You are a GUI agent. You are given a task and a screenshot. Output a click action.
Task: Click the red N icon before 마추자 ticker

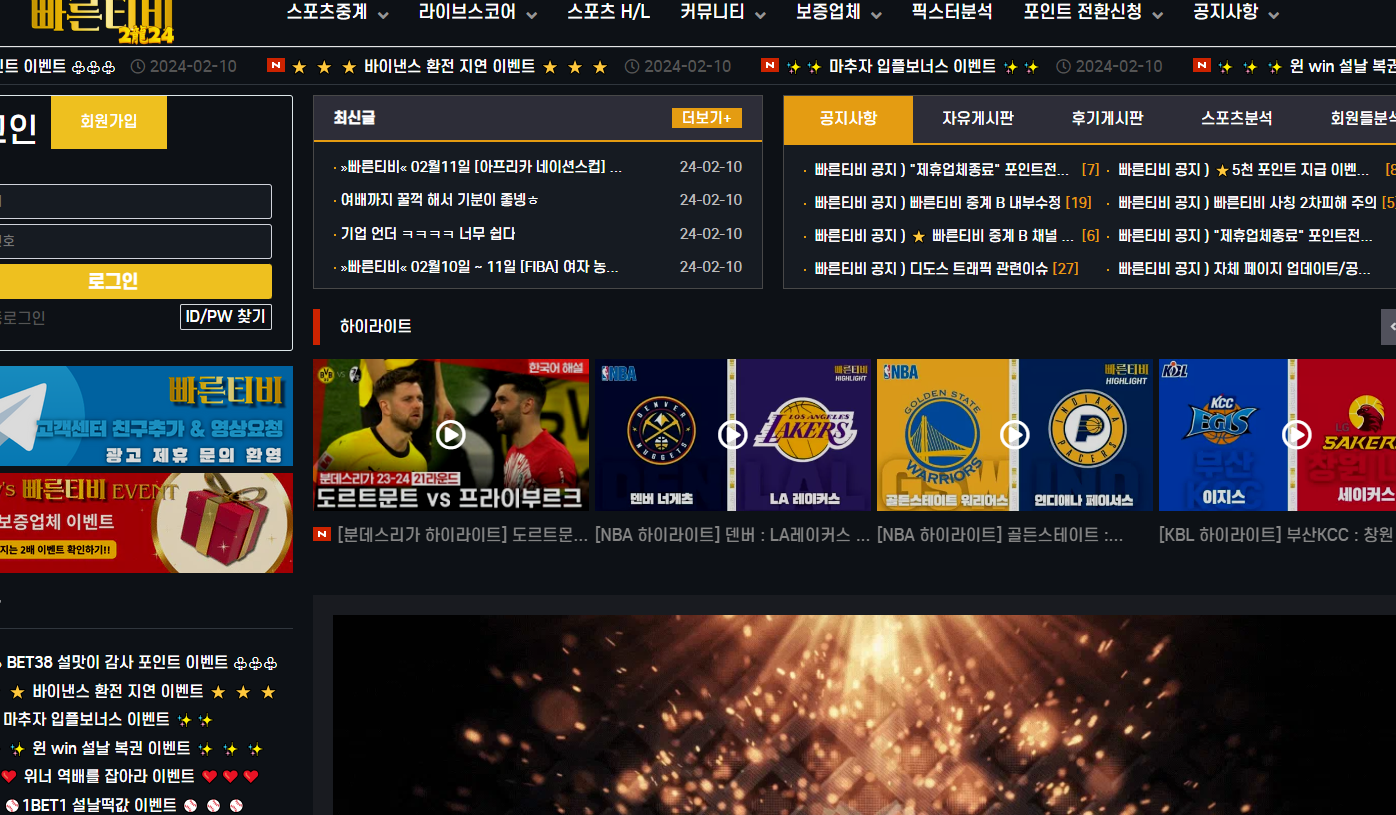coord(770,66)
